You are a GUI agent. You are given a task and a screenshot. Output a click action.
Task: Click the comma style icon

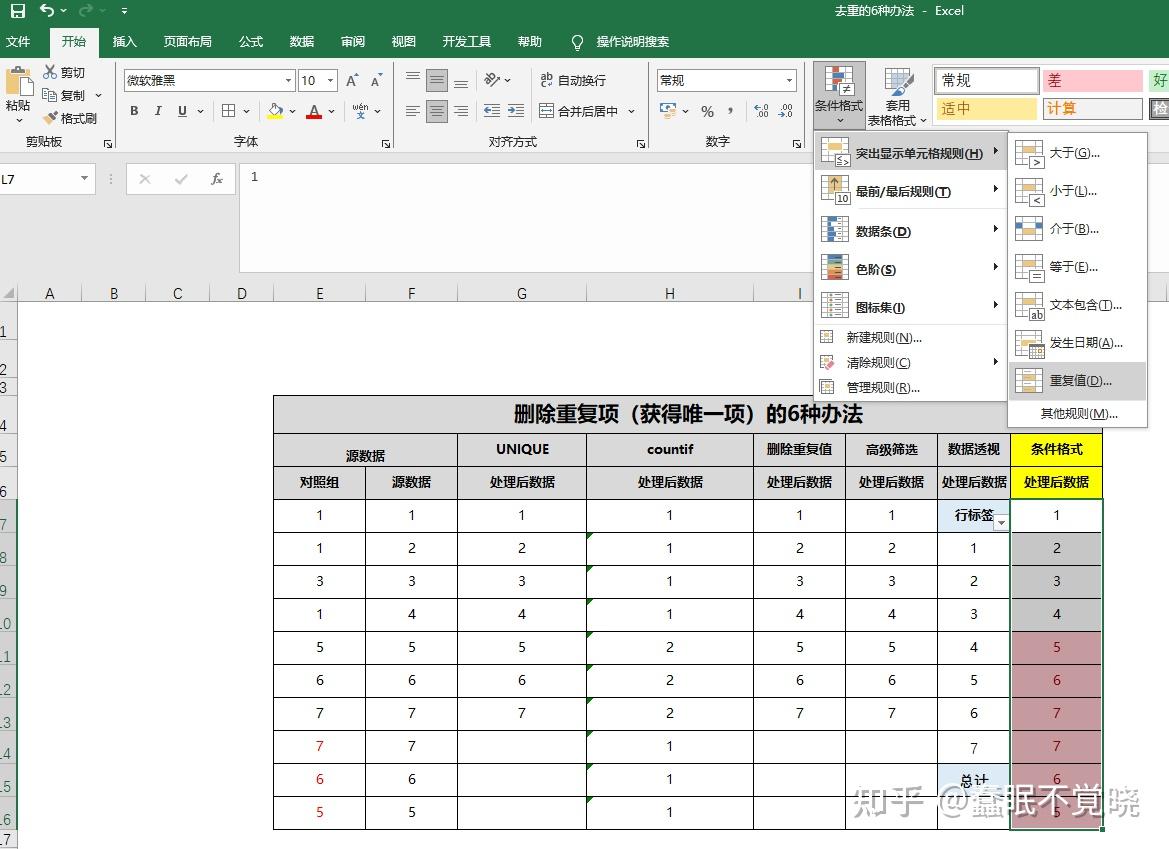pos(731,111)
